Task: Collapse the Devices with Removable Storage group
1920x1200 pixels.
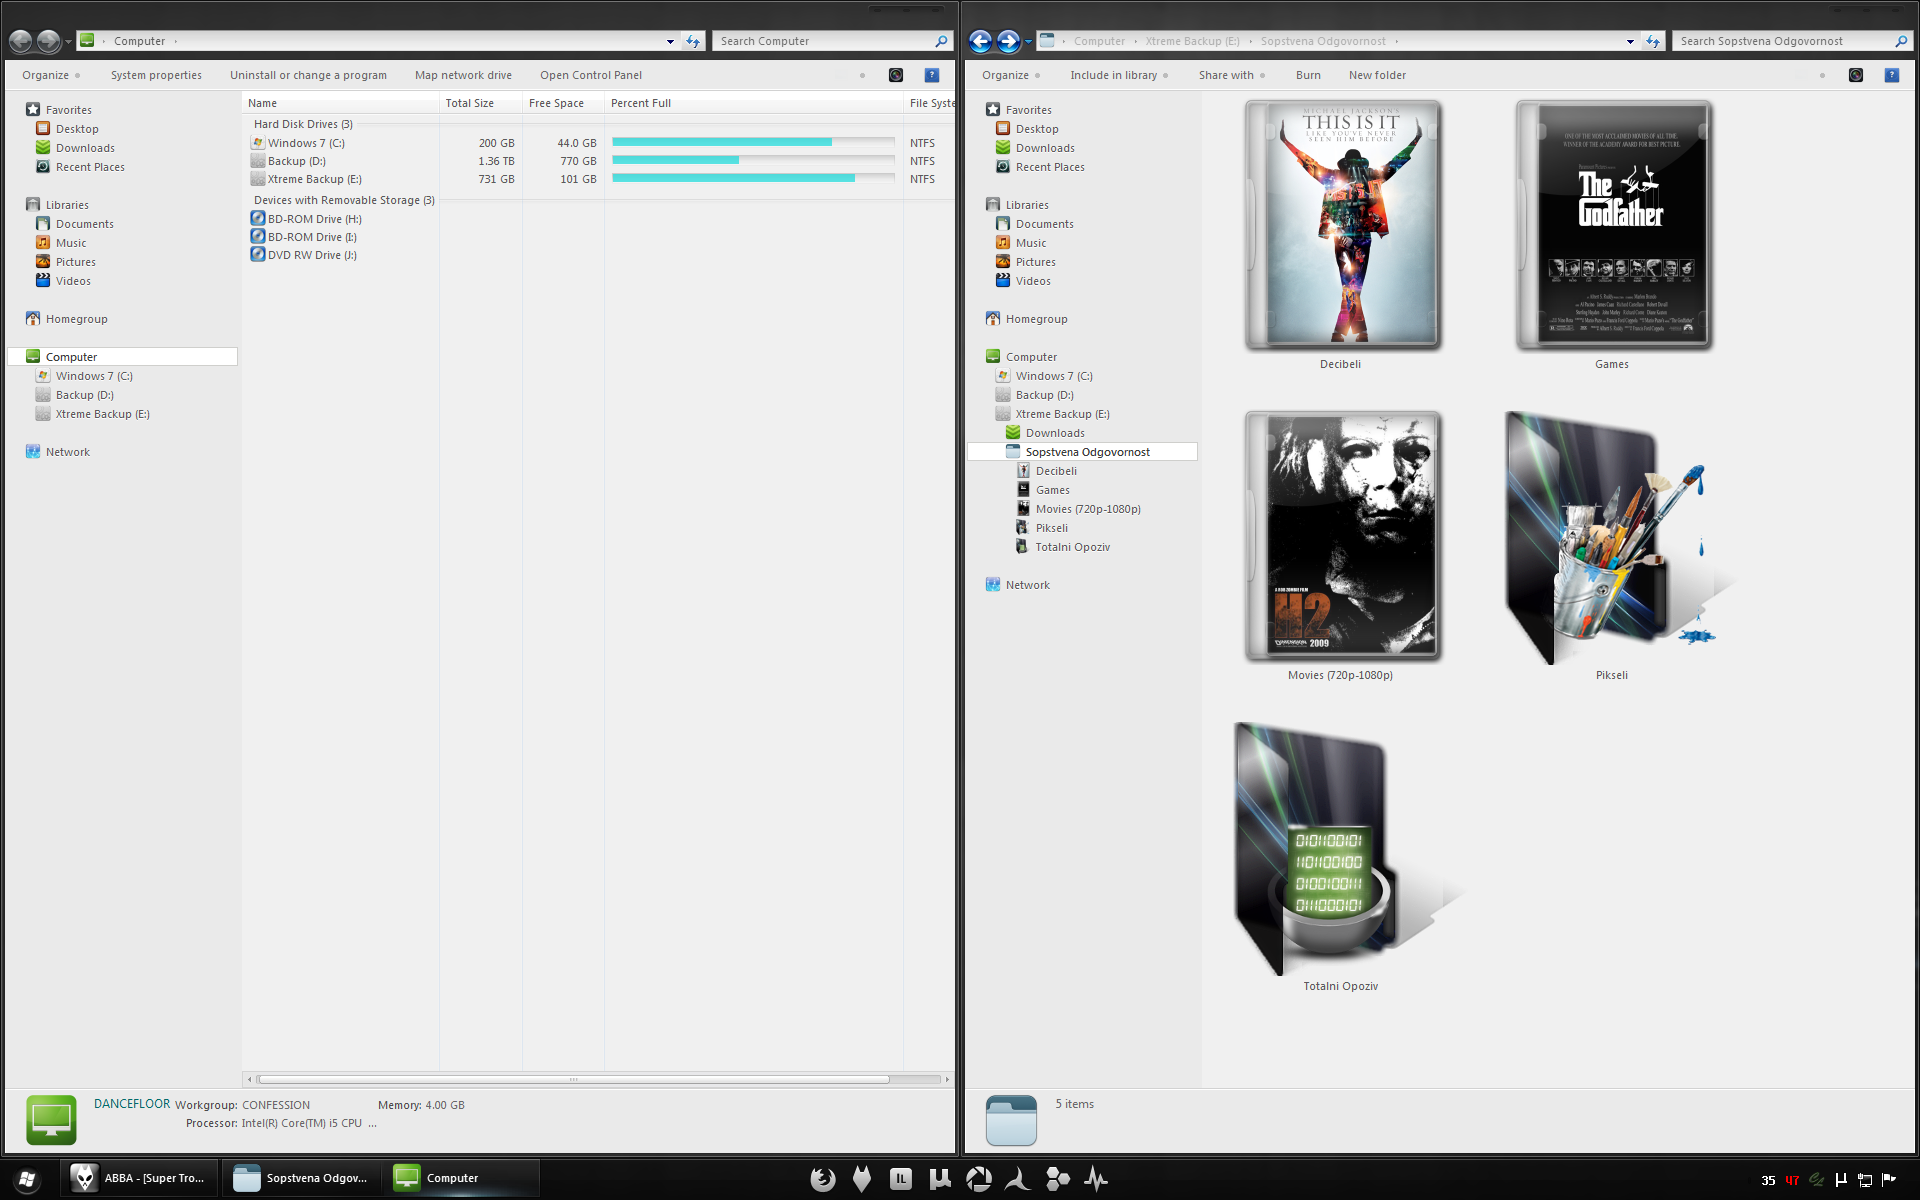Action: (344, 200)
